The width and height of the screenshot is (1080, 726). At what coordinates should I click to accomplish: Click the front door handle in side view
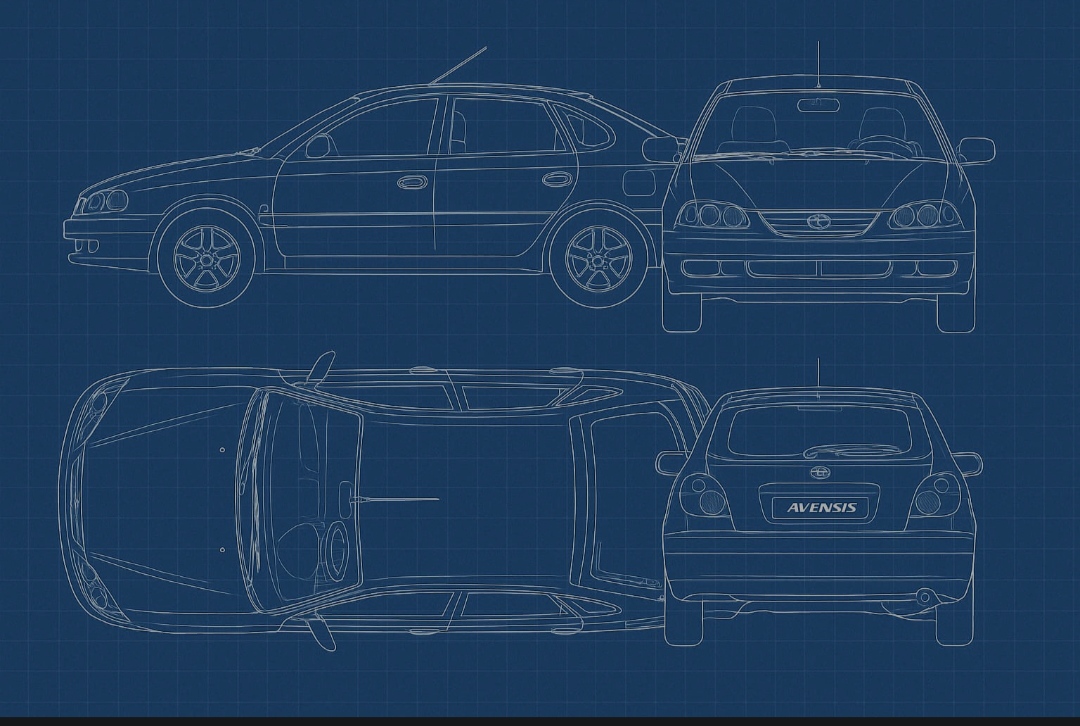tap(412, 182)
